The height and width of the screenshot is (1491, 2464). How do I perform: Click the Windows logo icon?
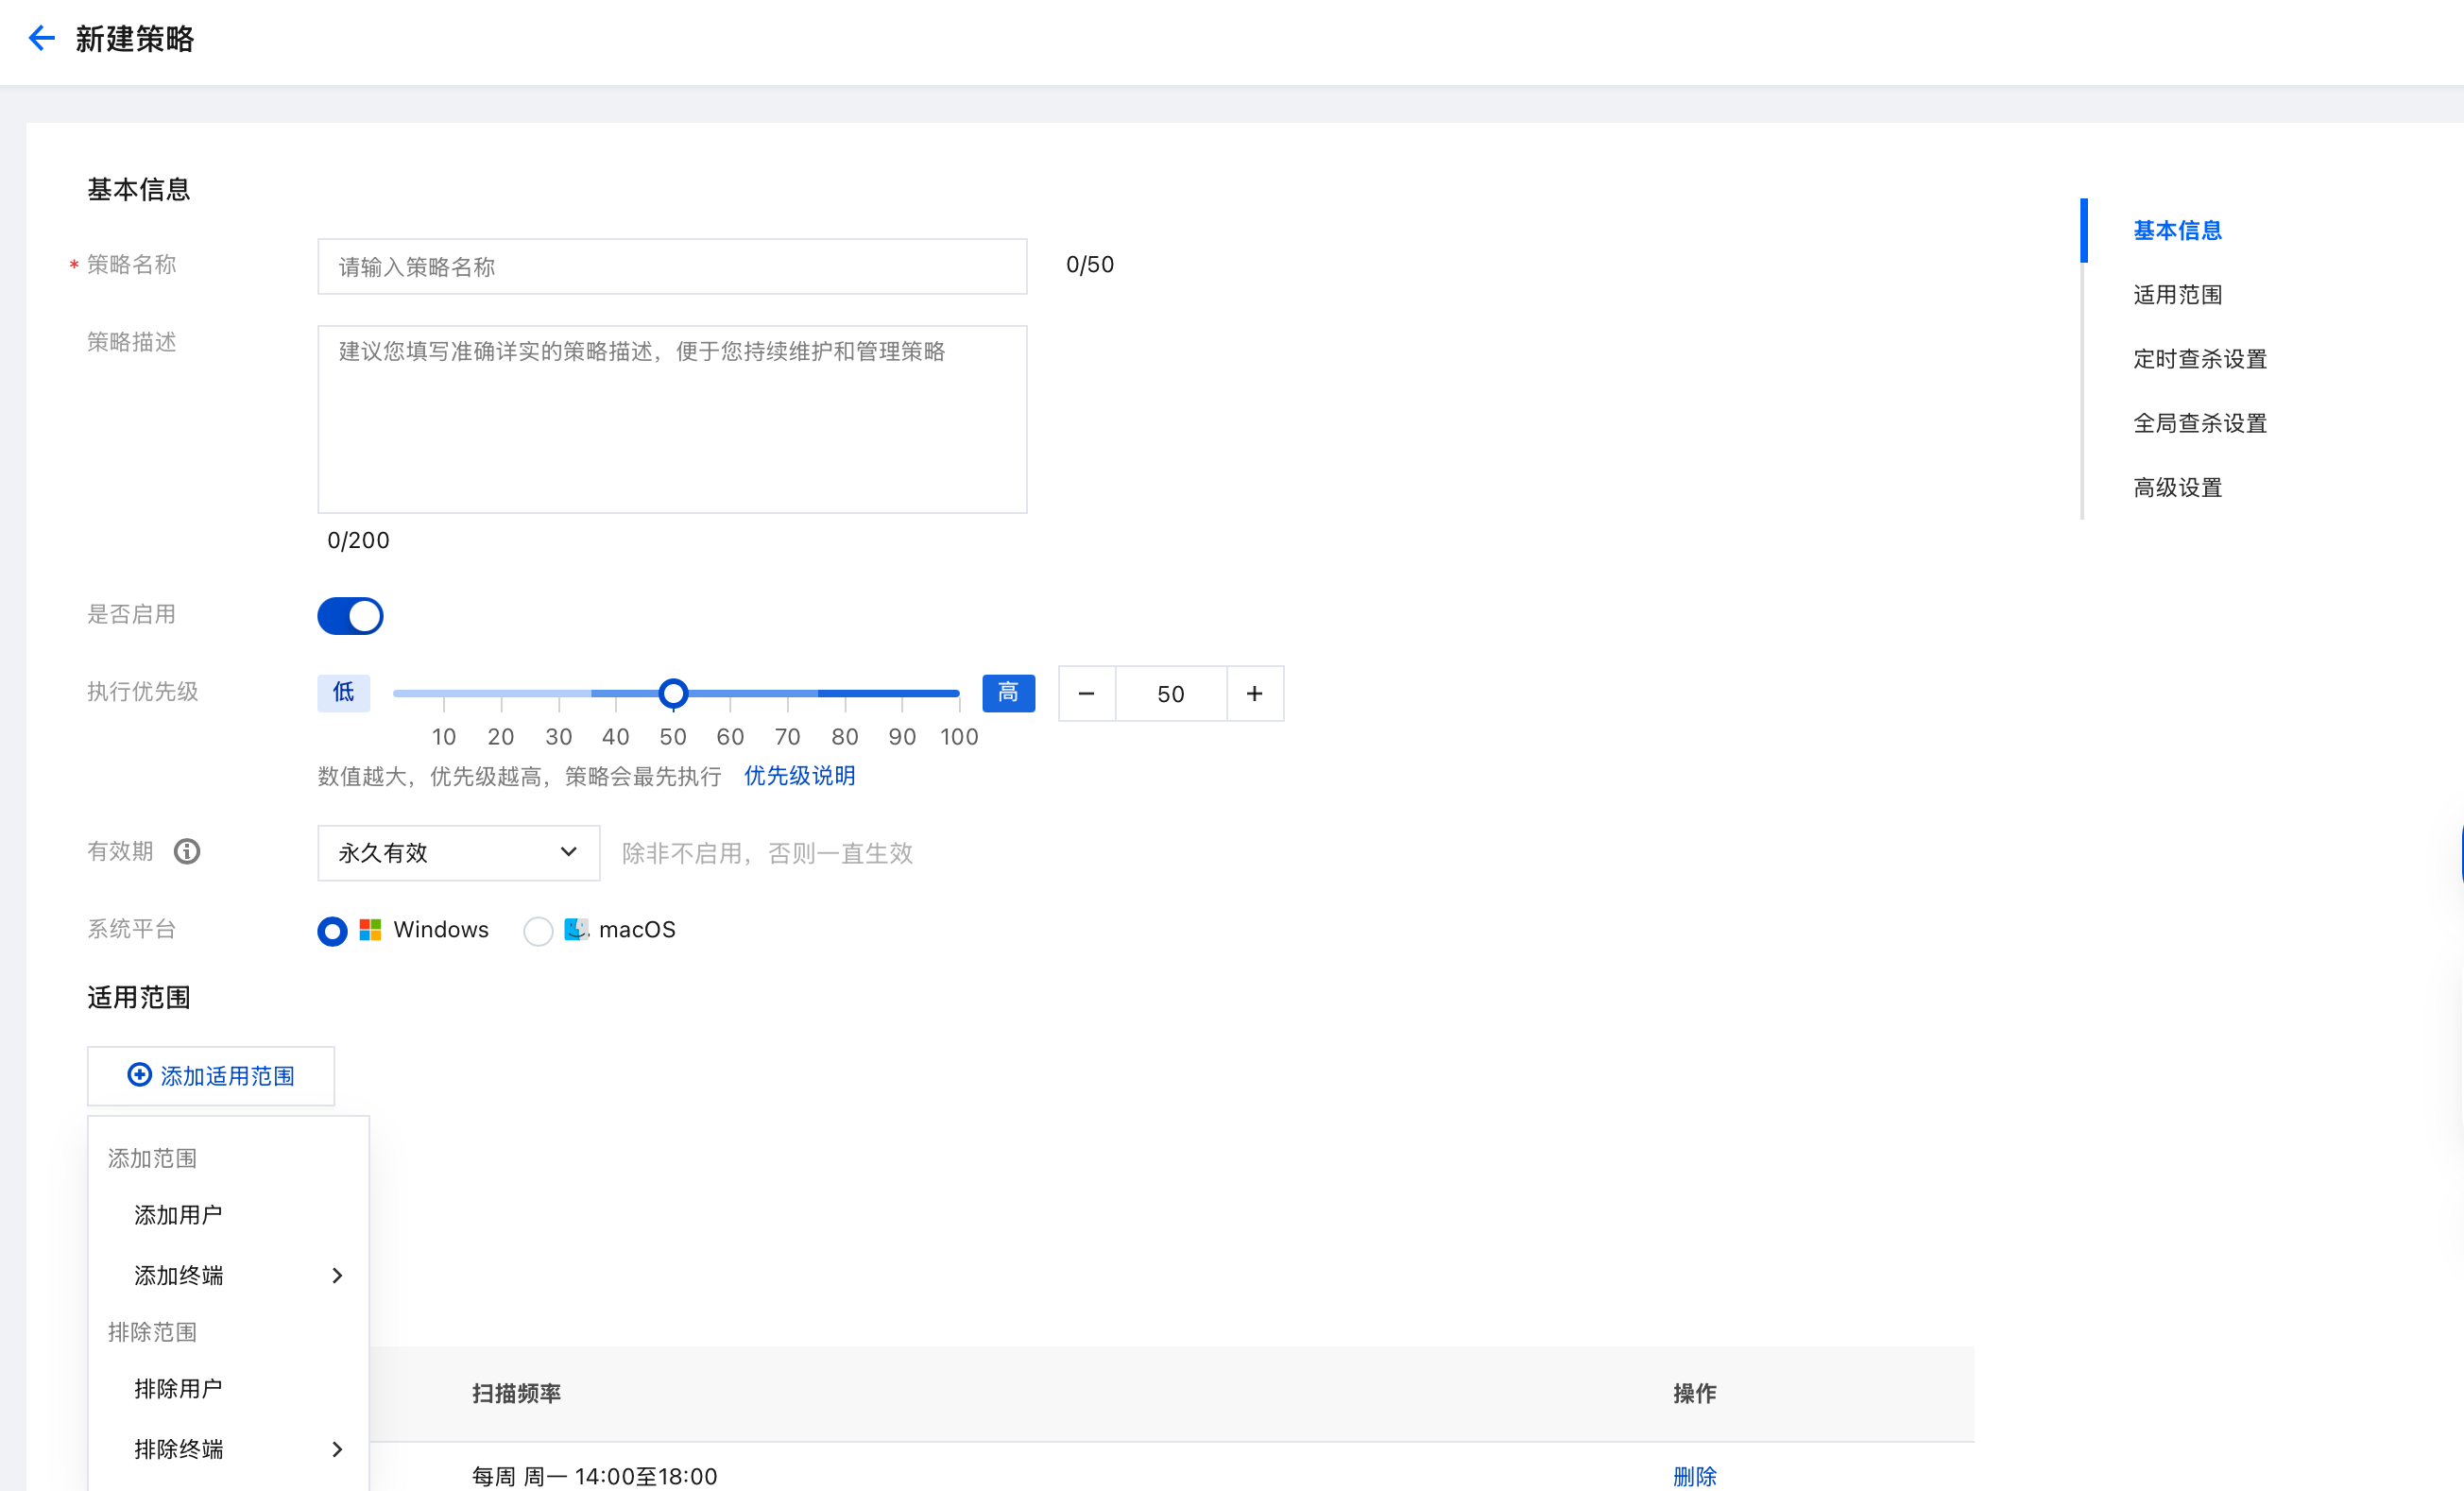(370, 930)
